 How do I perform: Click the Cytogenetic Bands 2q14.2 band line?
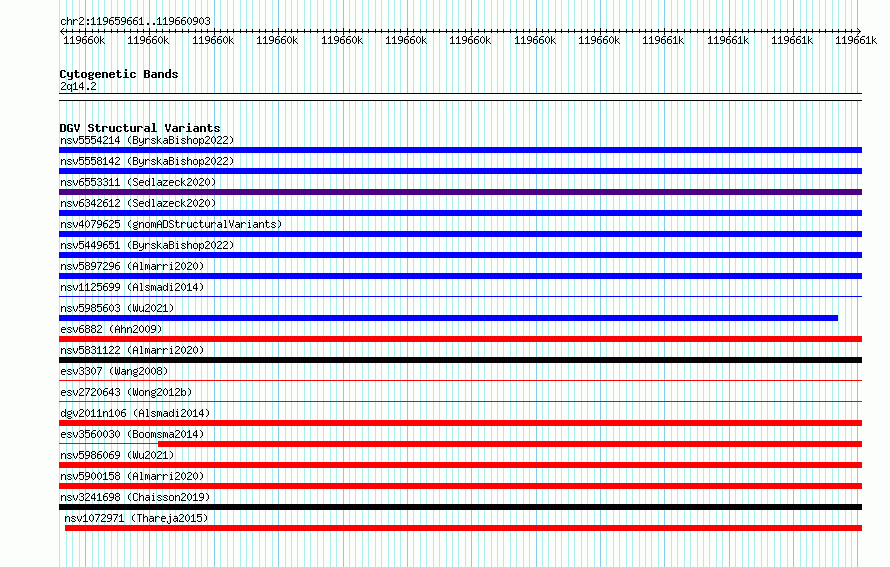click(x=460, y=97)
